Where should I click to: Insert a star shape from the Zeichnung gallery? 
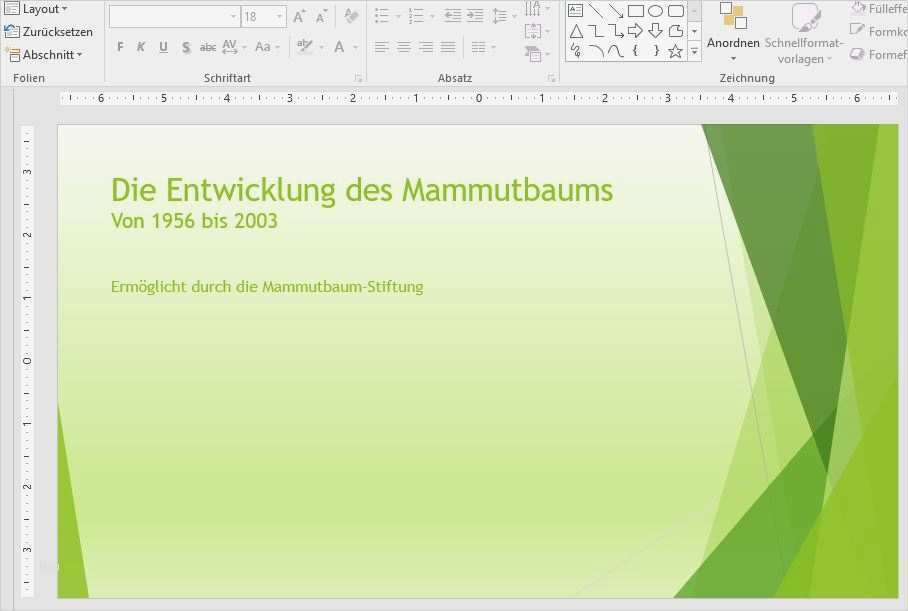coord(676,51)
